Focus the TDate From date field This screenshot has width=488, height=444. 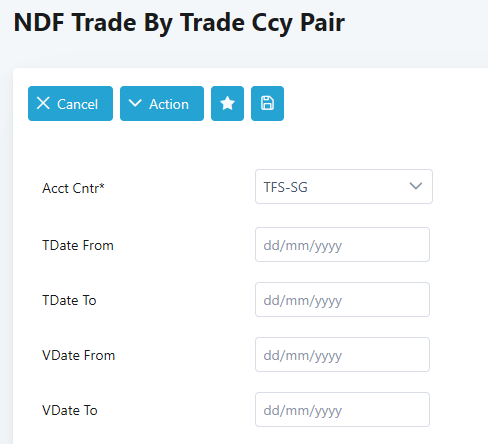pyautogui.click(x=342, y=245)
